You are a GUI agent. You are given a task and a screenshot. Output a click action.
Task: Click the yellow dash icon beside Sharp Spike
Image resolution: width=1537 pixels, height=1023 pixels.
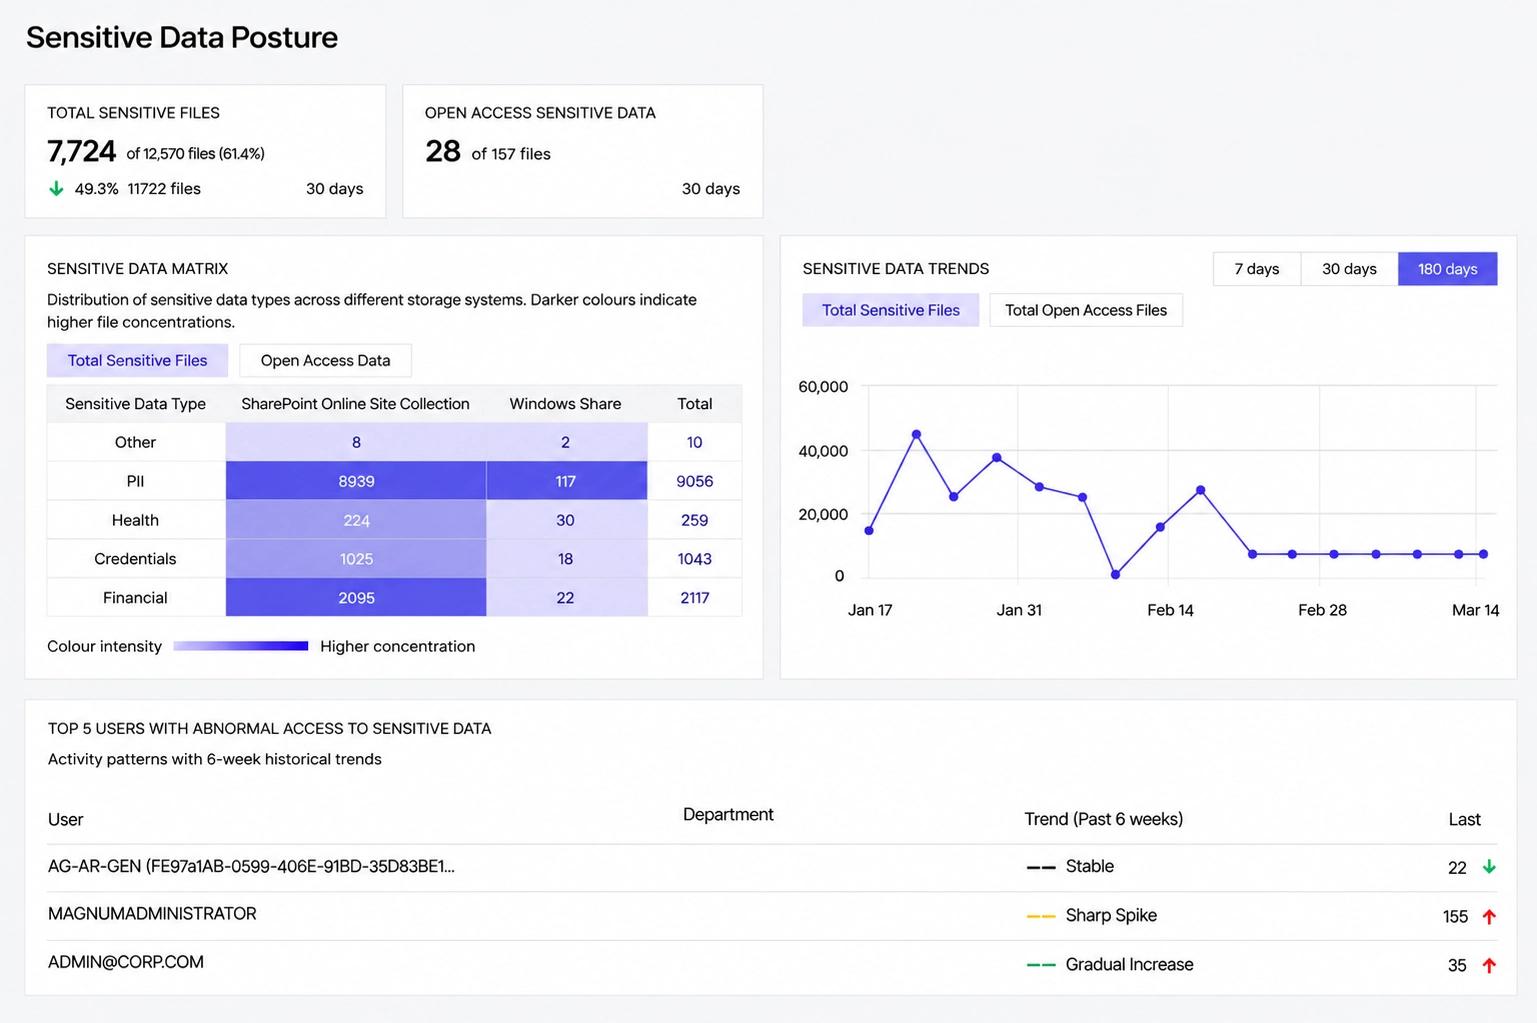click(x=1041, y=916)
